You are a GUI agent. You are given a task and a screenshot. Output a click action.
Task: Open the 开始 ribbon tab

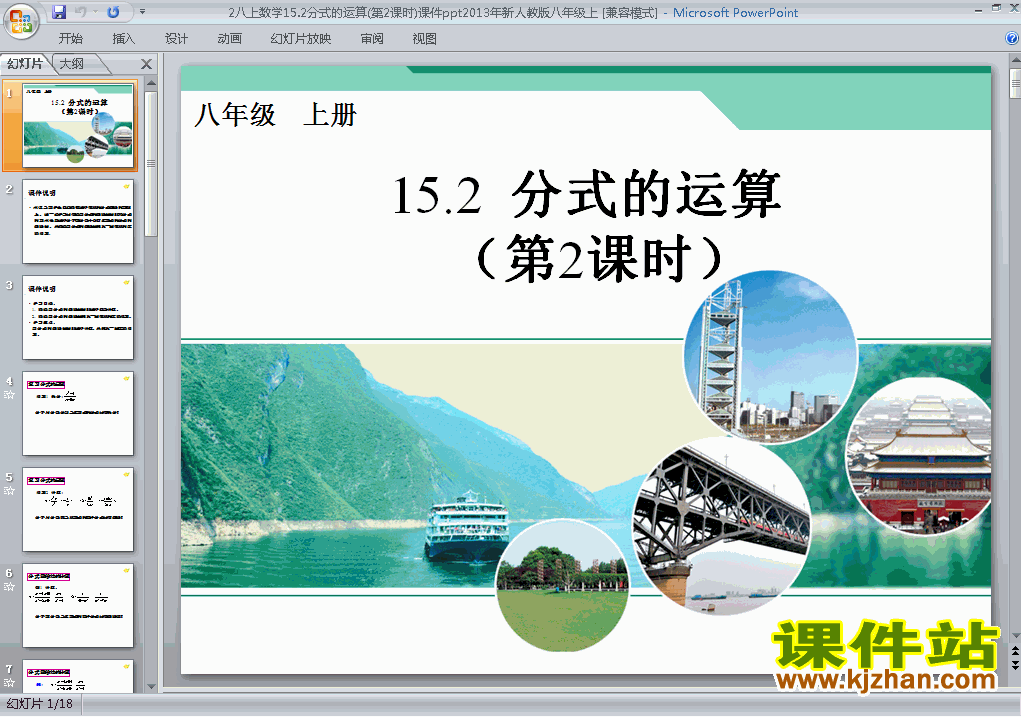pyautogui.click(x=70, y=39)
